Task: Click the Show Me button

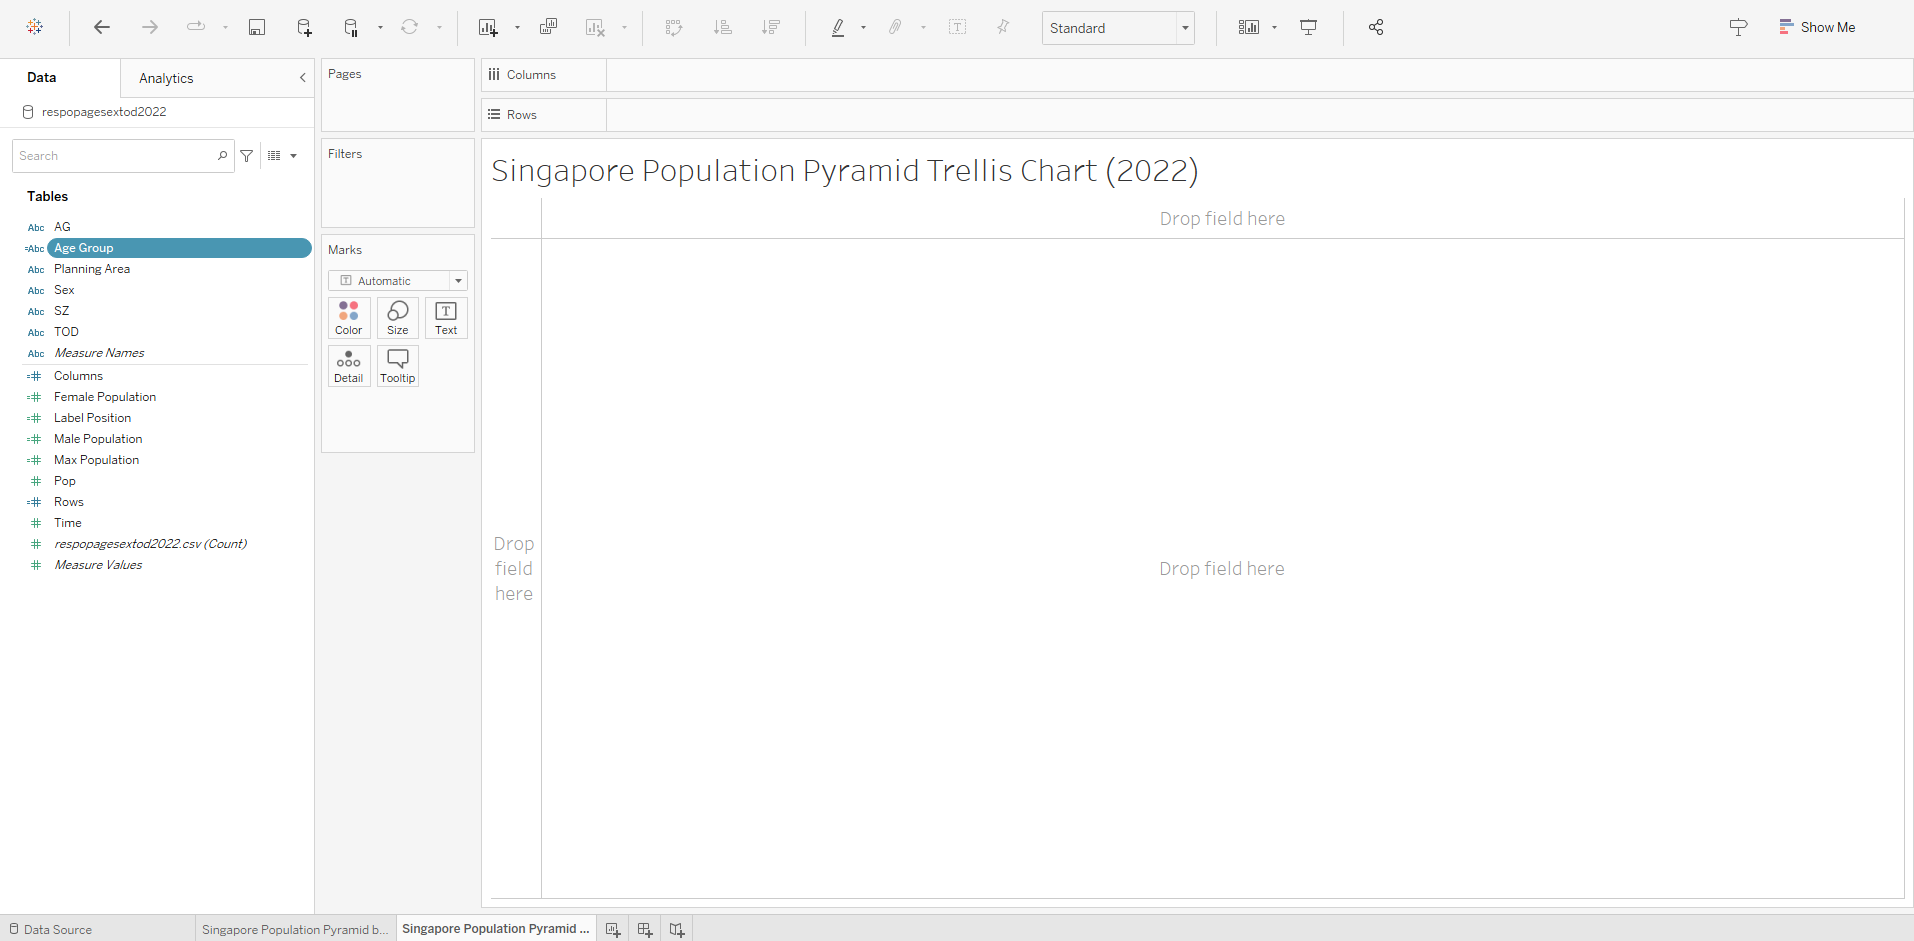Action: (x=1817, y=27)
